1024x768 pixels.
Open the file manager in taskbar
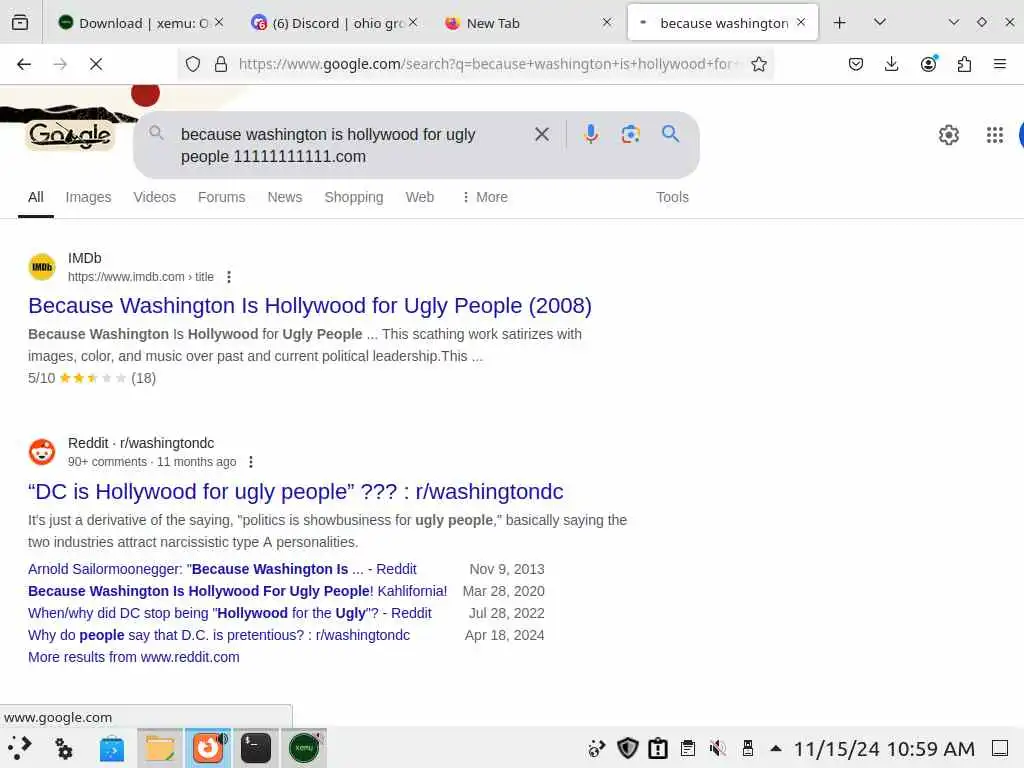tap(160, 748)
